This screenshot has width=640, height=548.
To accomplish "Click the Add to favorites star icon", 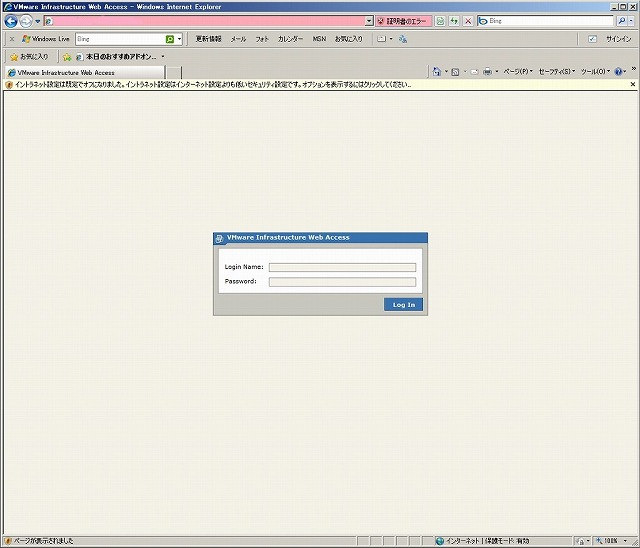I will click(67, 57).
